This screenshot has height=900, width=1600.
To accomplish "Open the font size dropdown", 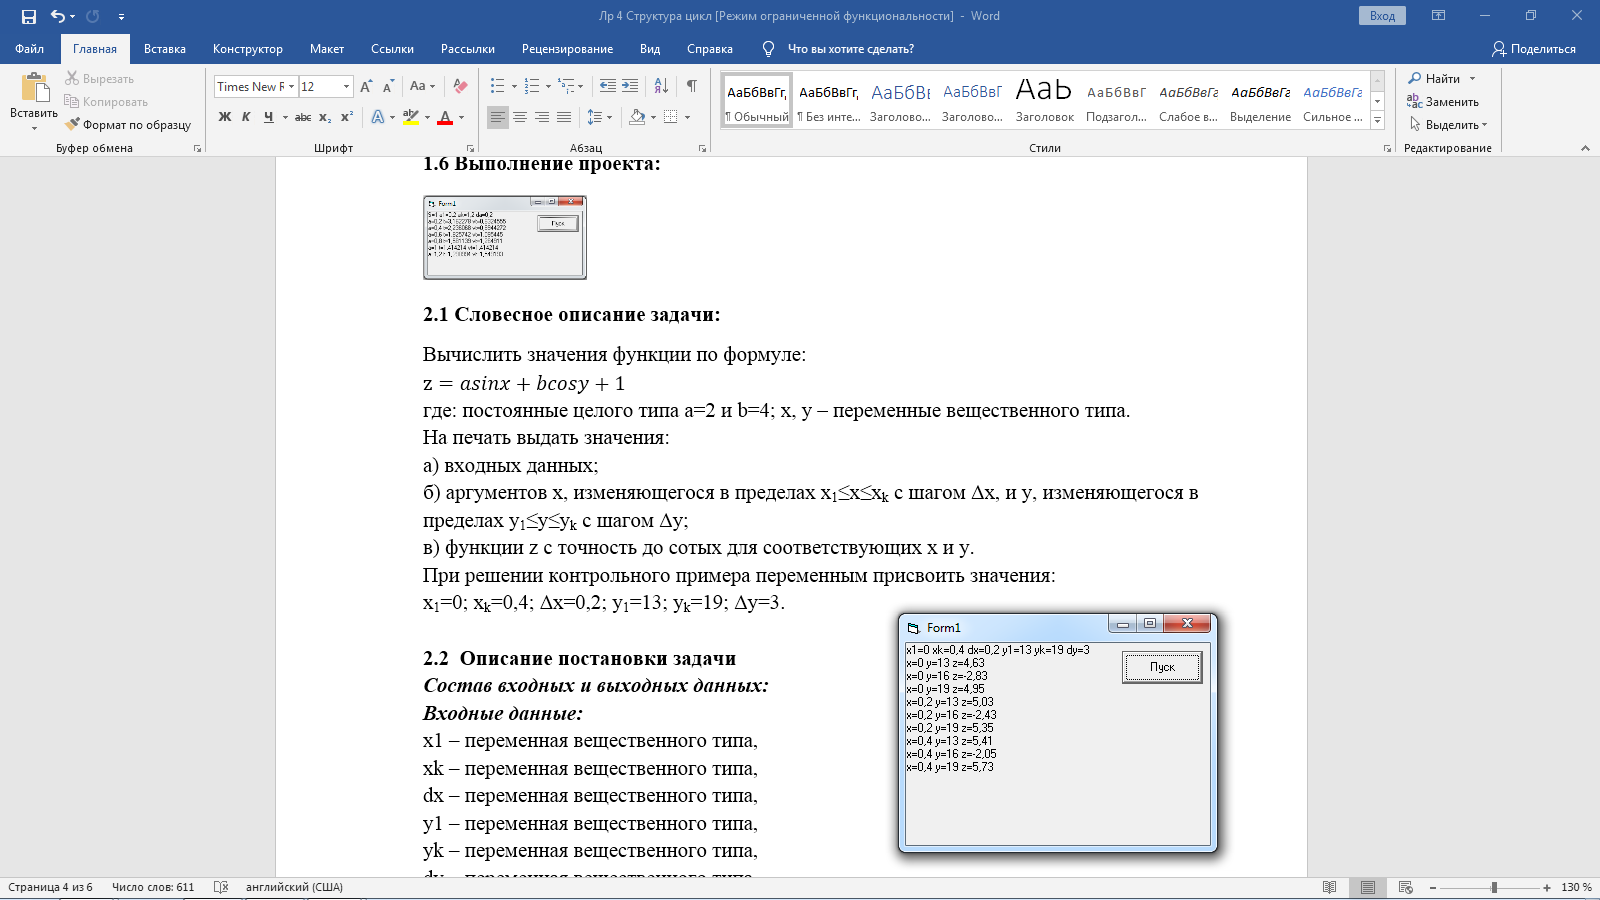I will point(346,87).
